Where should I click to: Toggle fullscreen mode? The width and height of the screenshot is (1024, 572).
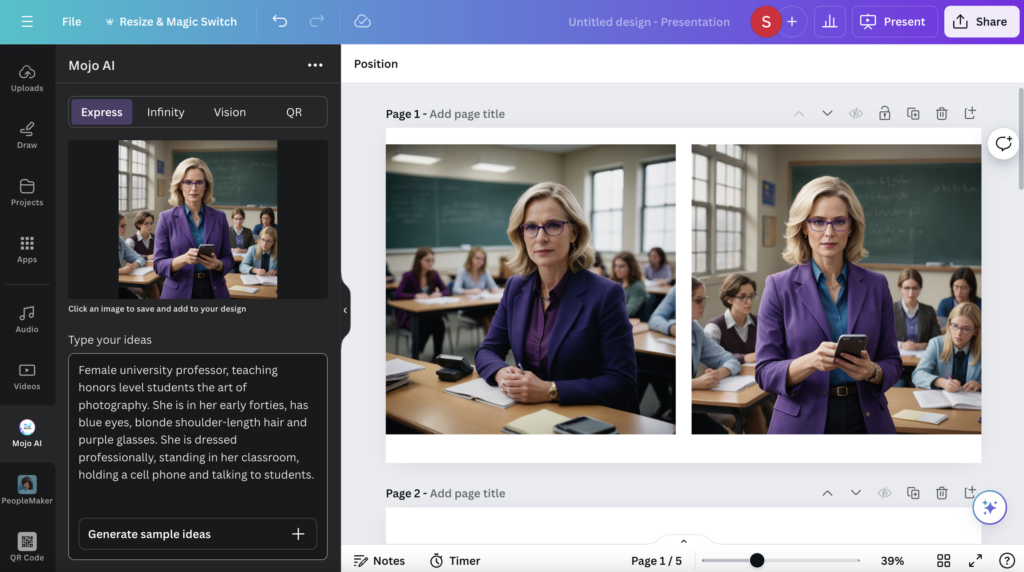[x=975, y=561]
